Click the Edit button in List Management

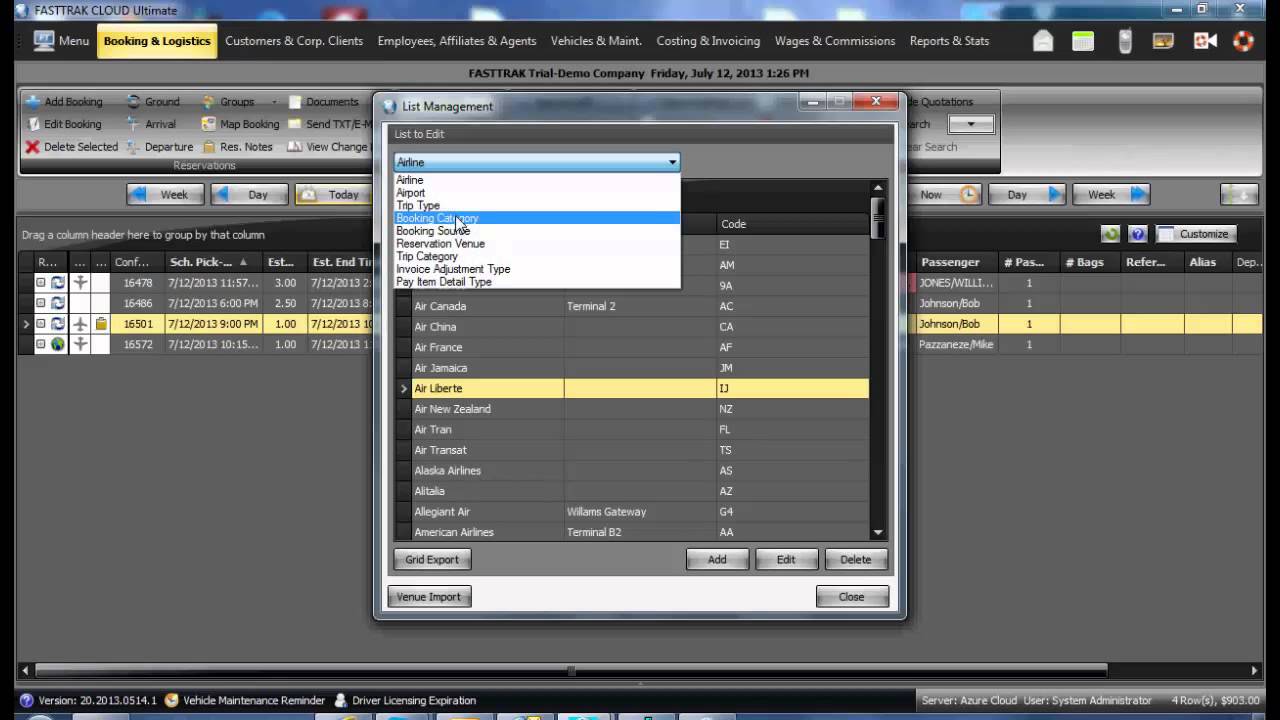click(786, 560)
